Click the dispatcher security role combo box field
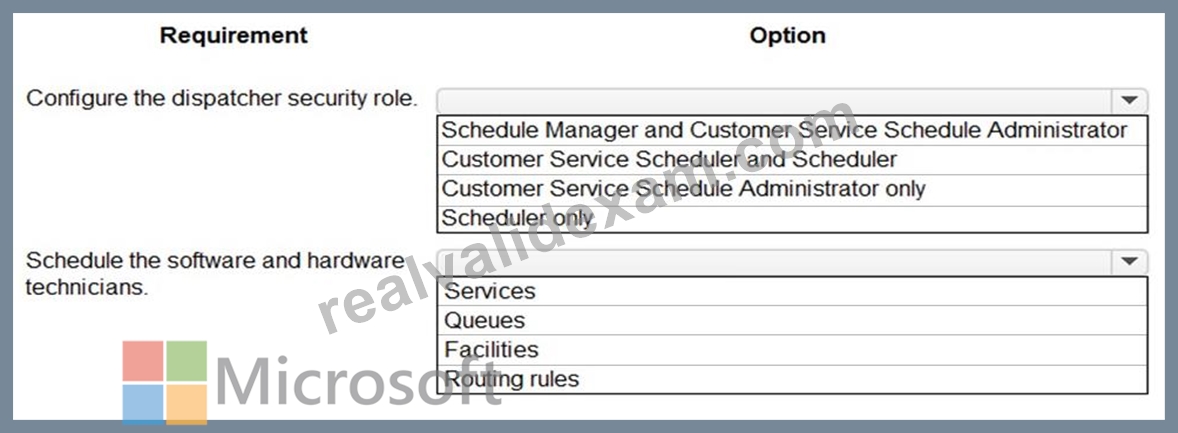Image resolution: width=1178 pixels, height=433 pixels. tap(792, 100)
